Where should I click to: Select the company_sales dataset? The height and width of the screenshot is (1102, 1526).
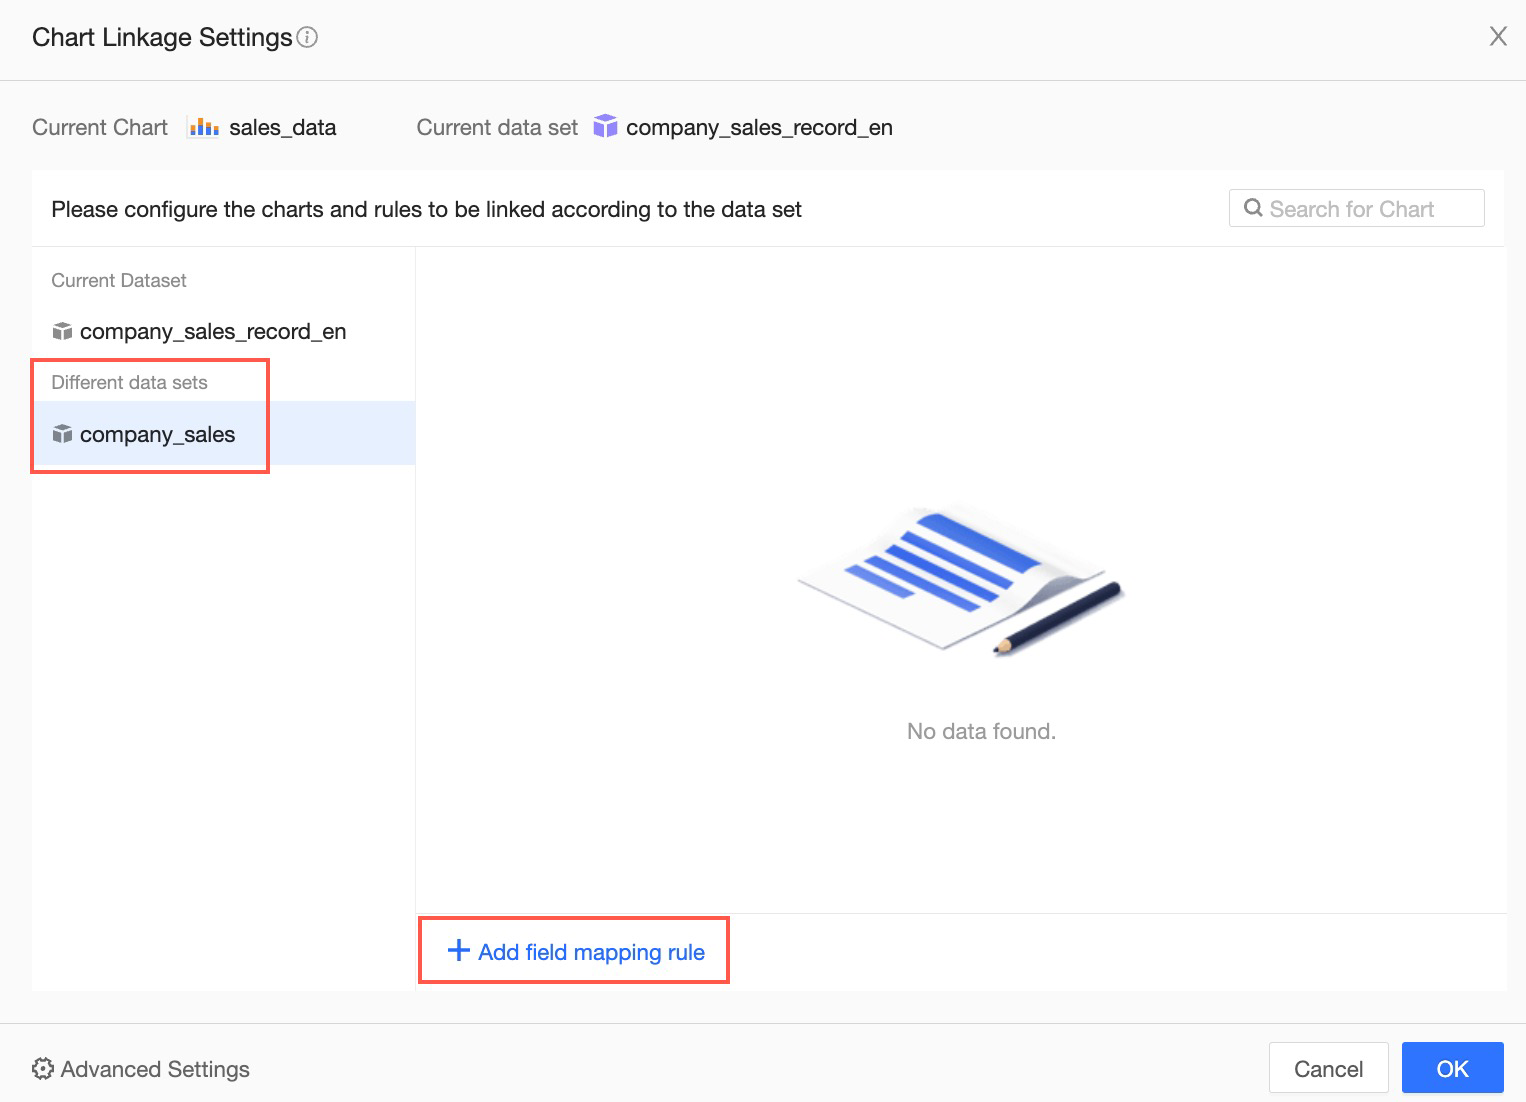pyautogui.click(x=158, y=434)
